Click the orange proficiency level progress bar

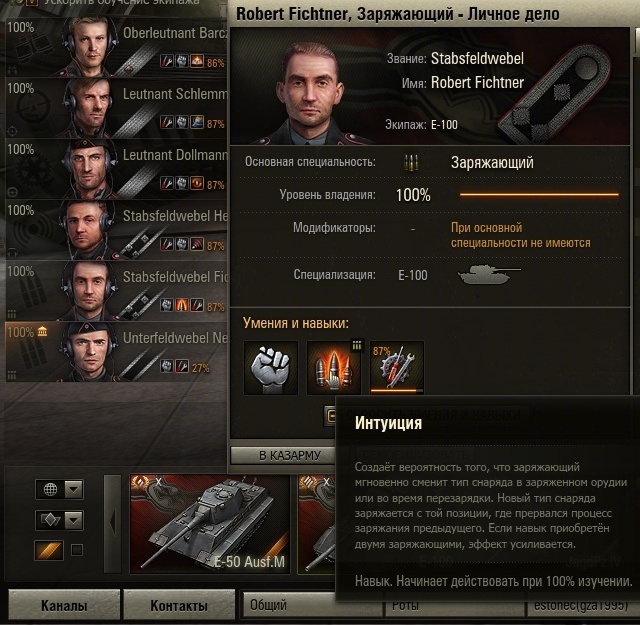click(x=539, y=195)
